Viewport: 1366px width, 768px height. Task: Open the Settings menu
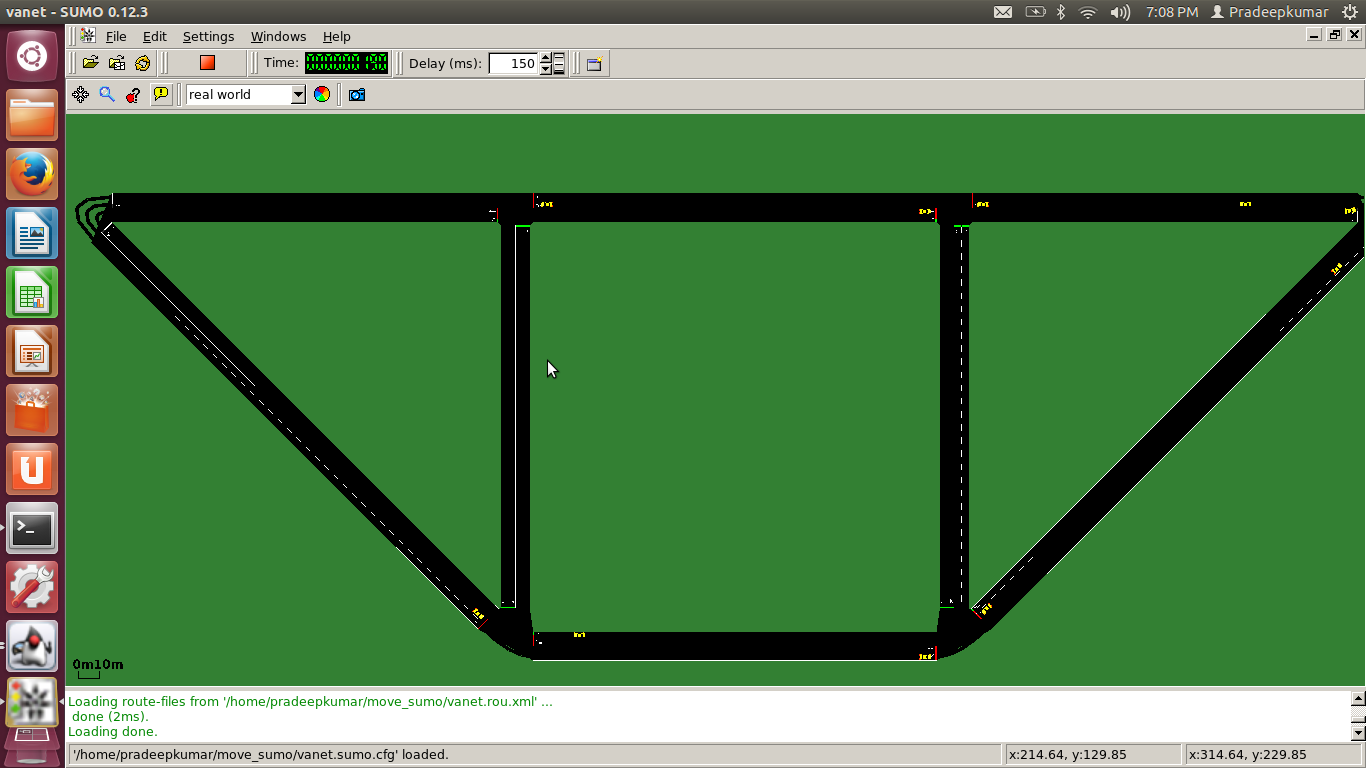tap(208, 36)
